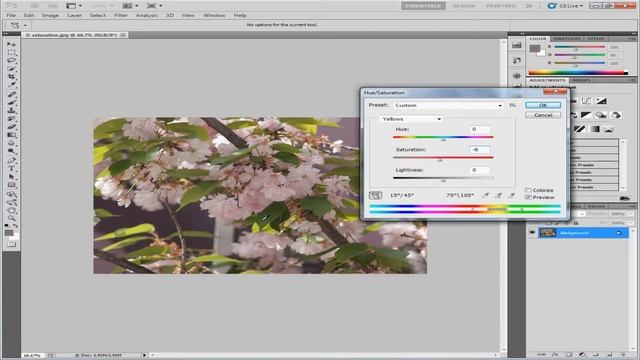Pick the Subtract from Sample eyedropper
The height and width of the screenshot is (360, 640).
(x=511, y=196)
